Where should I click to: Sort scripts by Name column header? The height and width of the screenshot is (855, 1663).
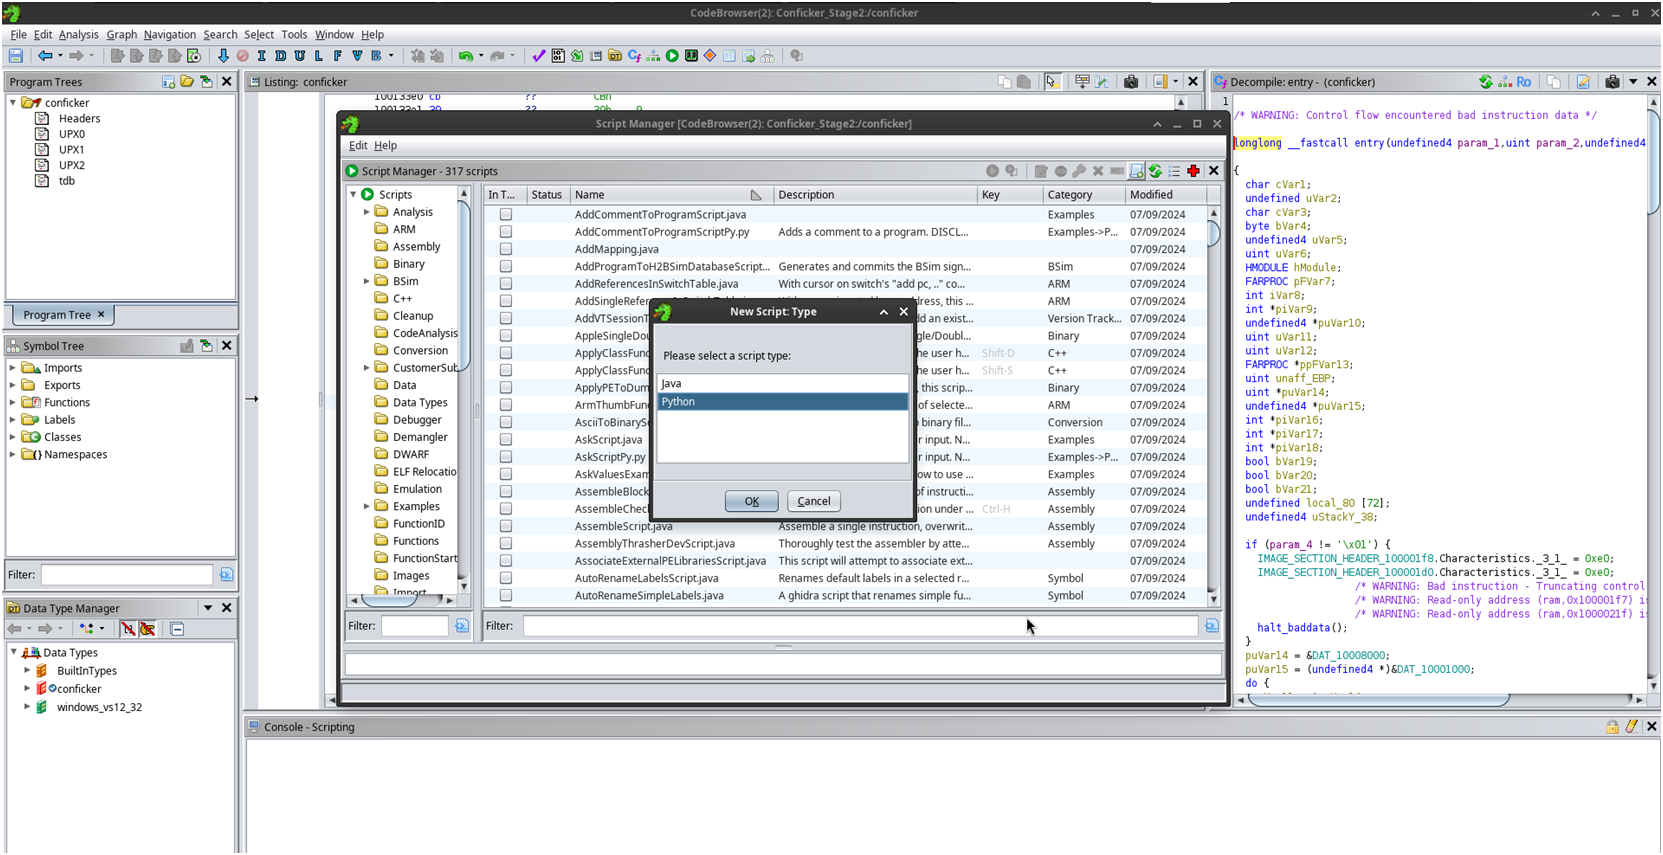(670, 195)
